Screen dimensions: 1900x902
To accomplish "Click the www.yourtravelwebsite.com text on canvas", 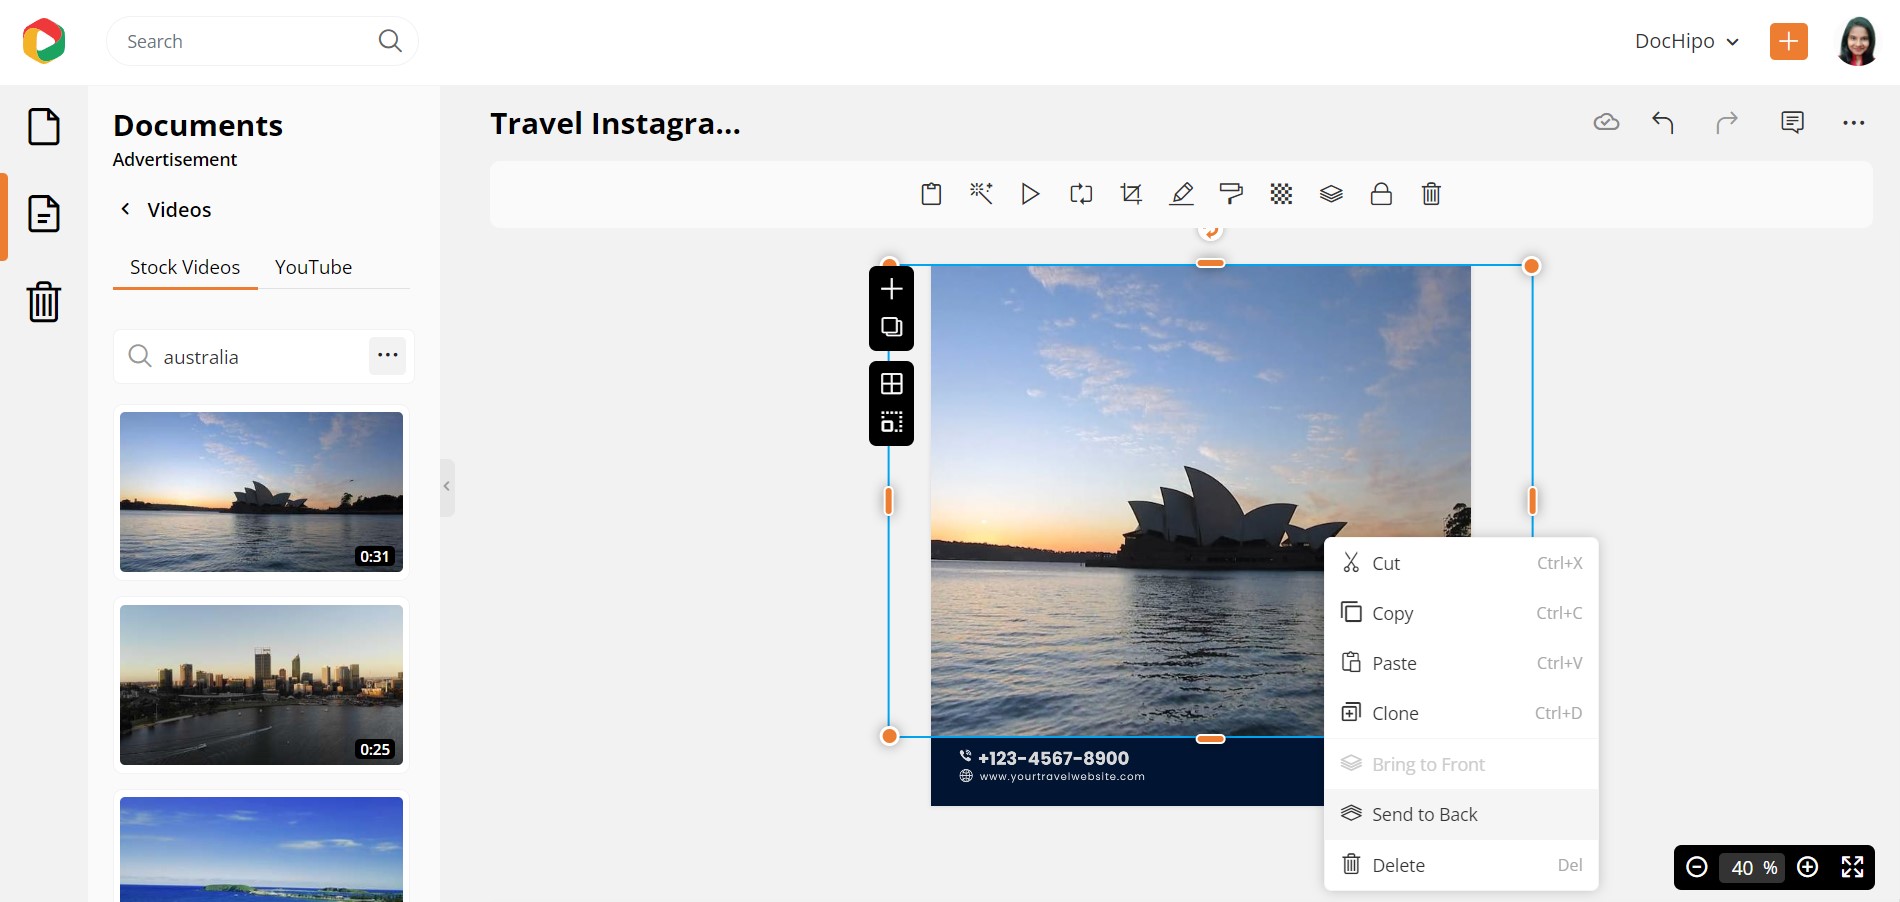I will pos(1062,776).
